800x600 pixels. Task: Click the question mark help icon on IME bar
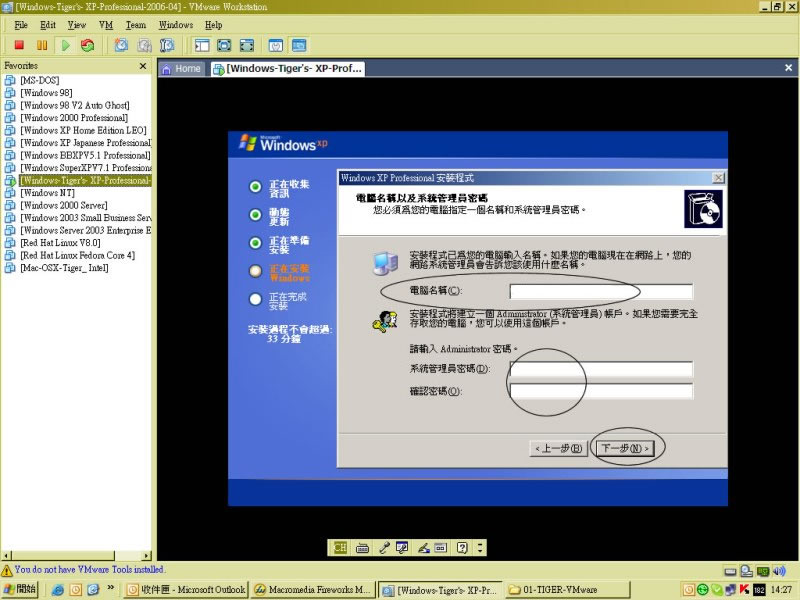462,548
